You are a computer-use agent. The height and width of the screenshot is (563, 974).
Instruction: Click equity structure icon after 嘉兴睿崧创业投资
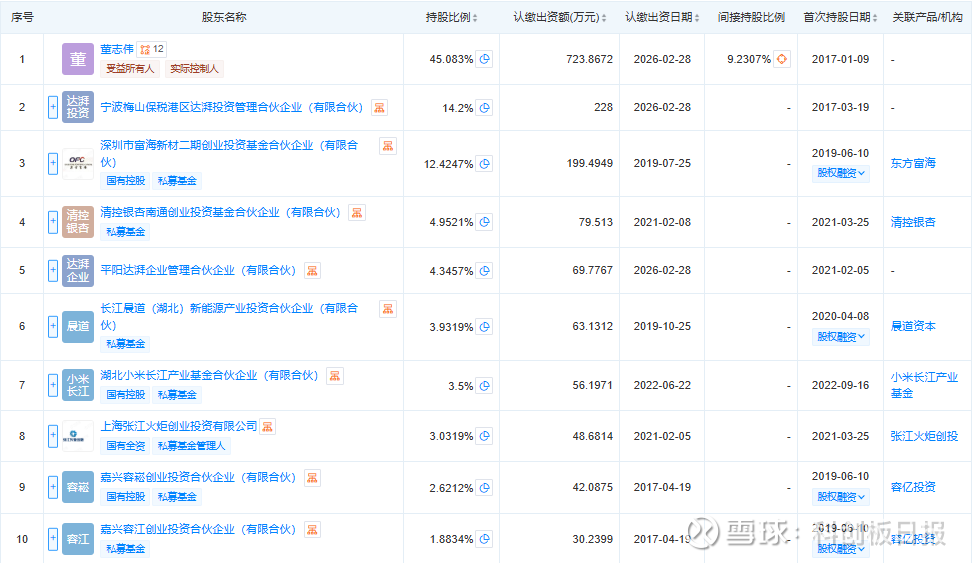tap(312, 478)
